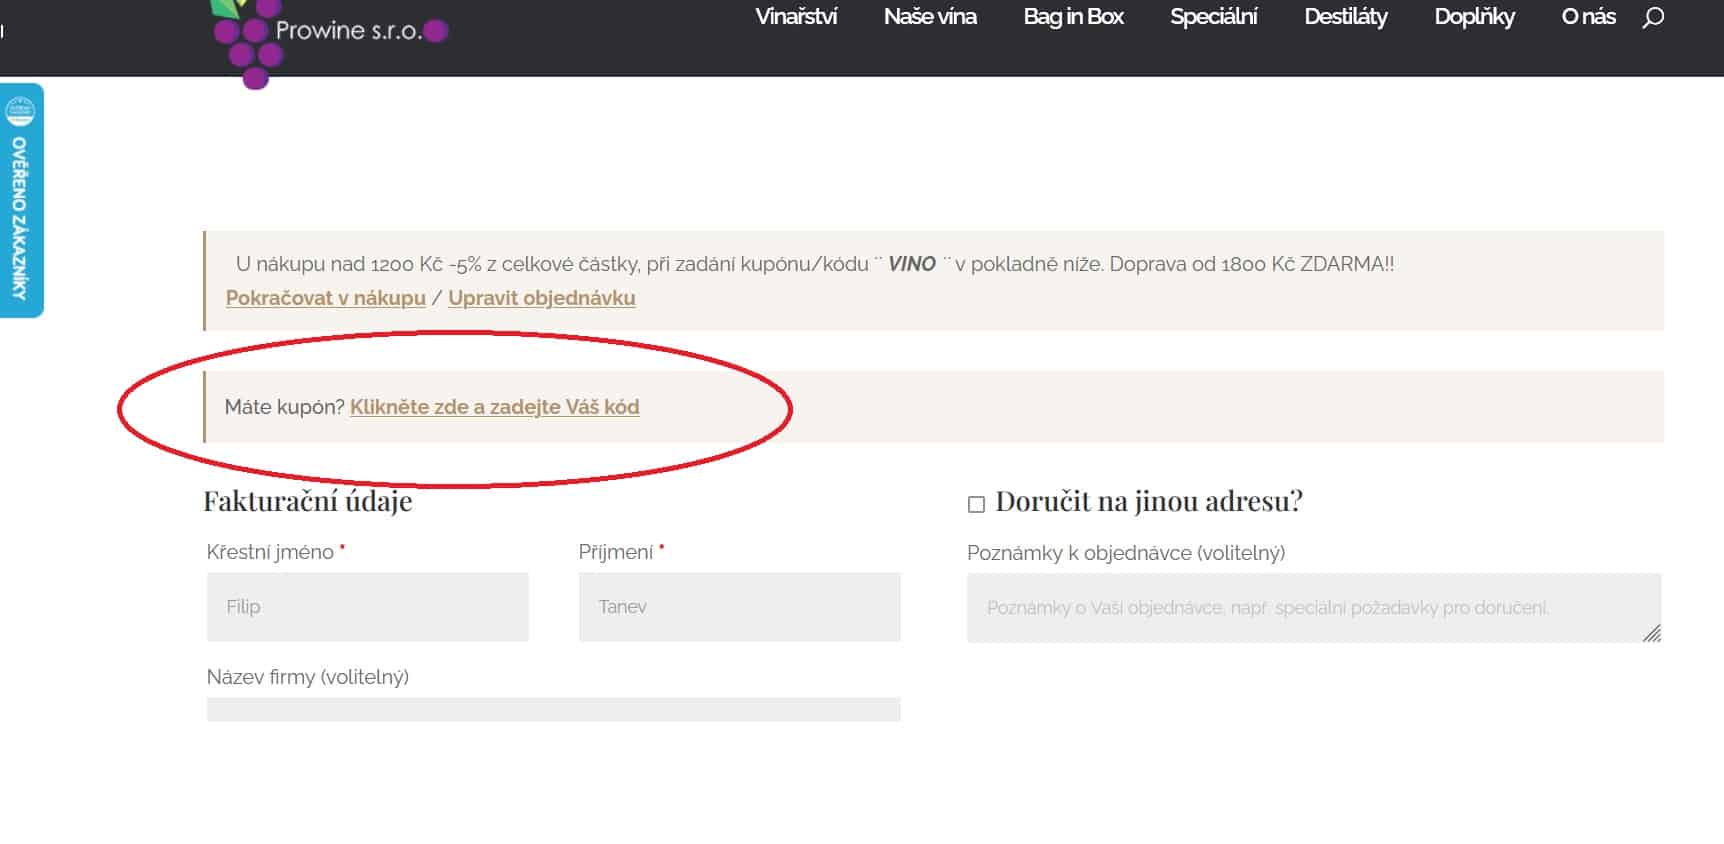Click the Máte kupón? text
Image resolution: width=1724 pixels, height=844 pixels.
tap(284, 407)
